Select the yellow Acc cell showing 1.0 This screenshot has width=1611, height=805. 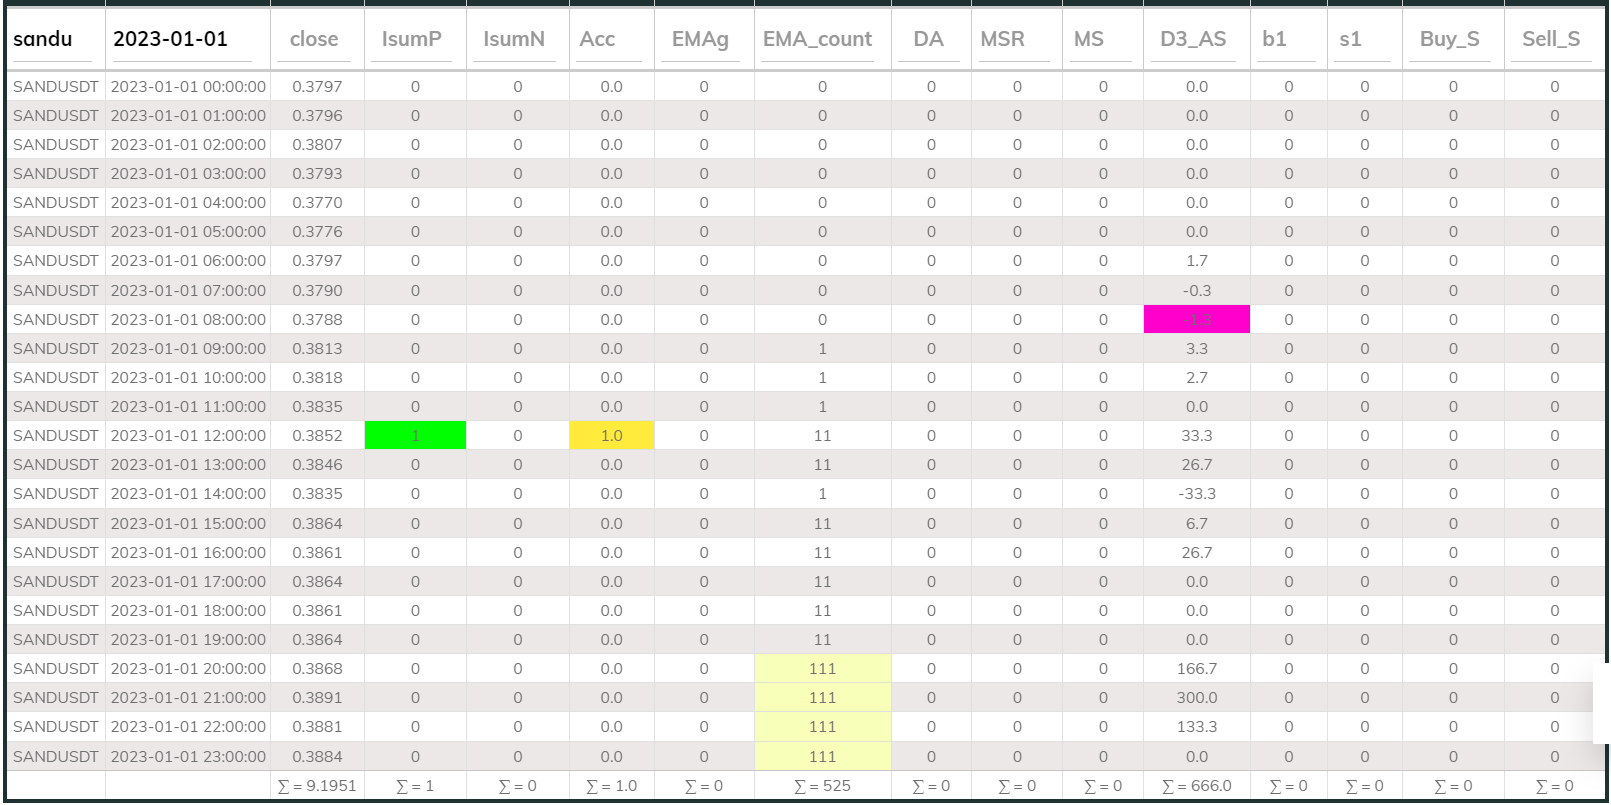611,436
